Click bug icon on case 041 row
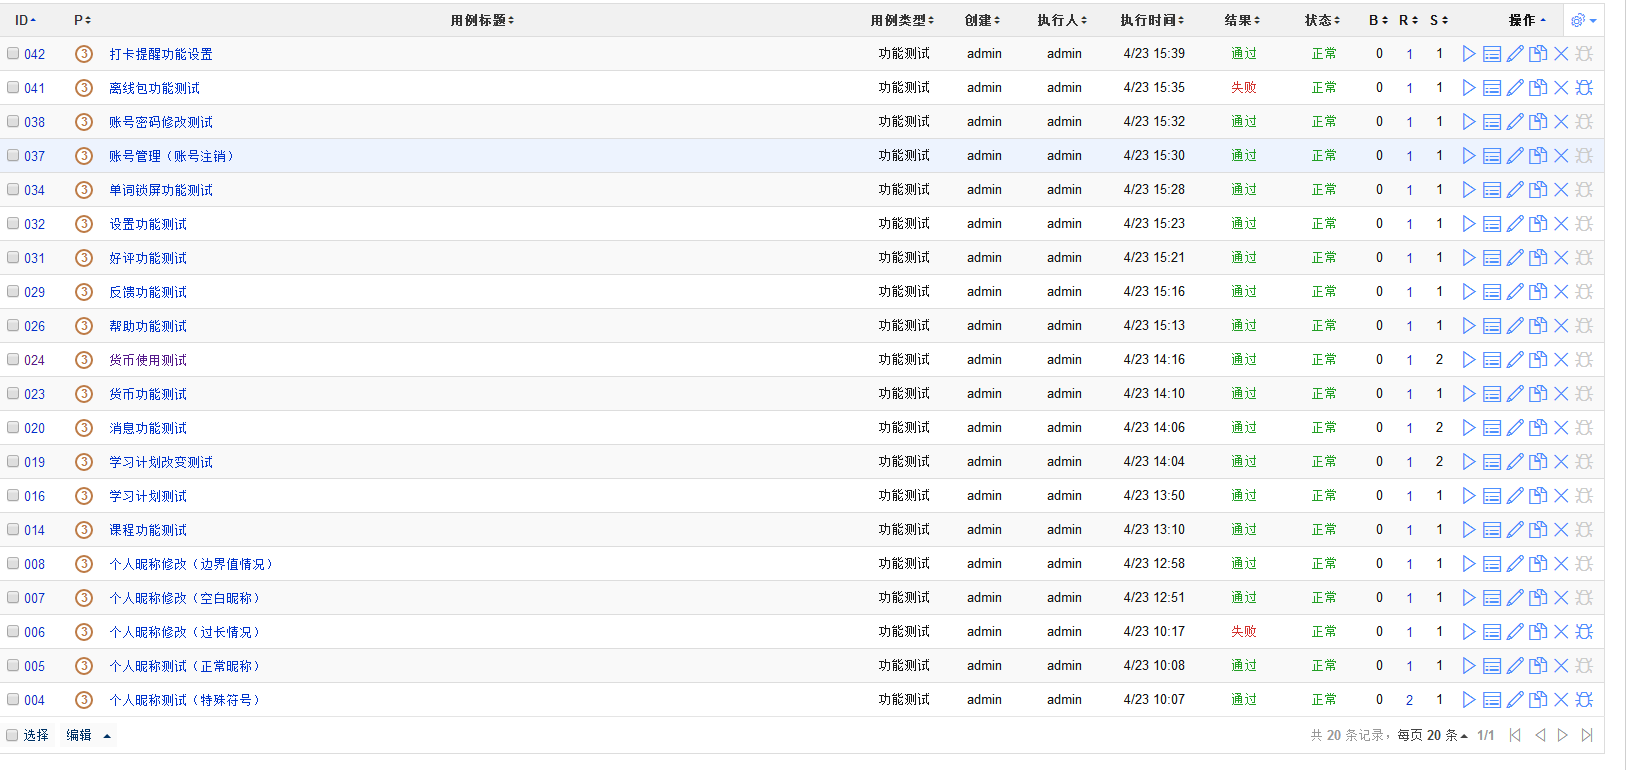Screen dimensions: 1626x770 (1584, 88)
